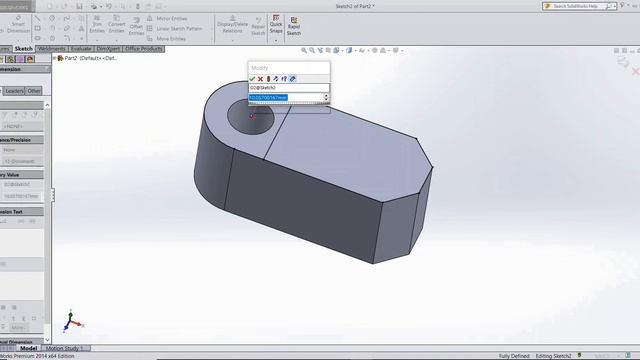Click the Offset Entities tool

coord(136,27)
